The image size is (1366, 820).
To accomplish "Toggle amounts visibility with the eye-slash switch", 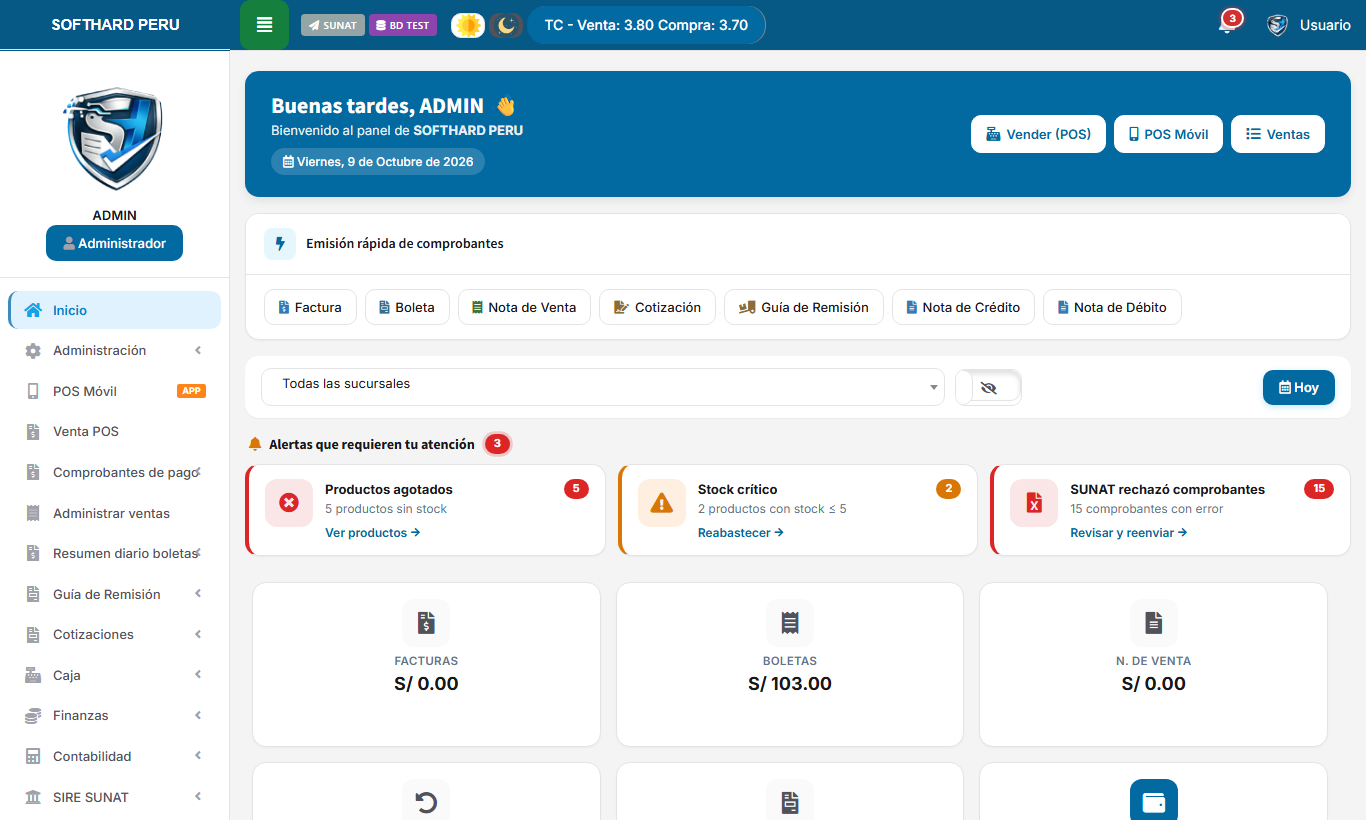I will [989, 388].
